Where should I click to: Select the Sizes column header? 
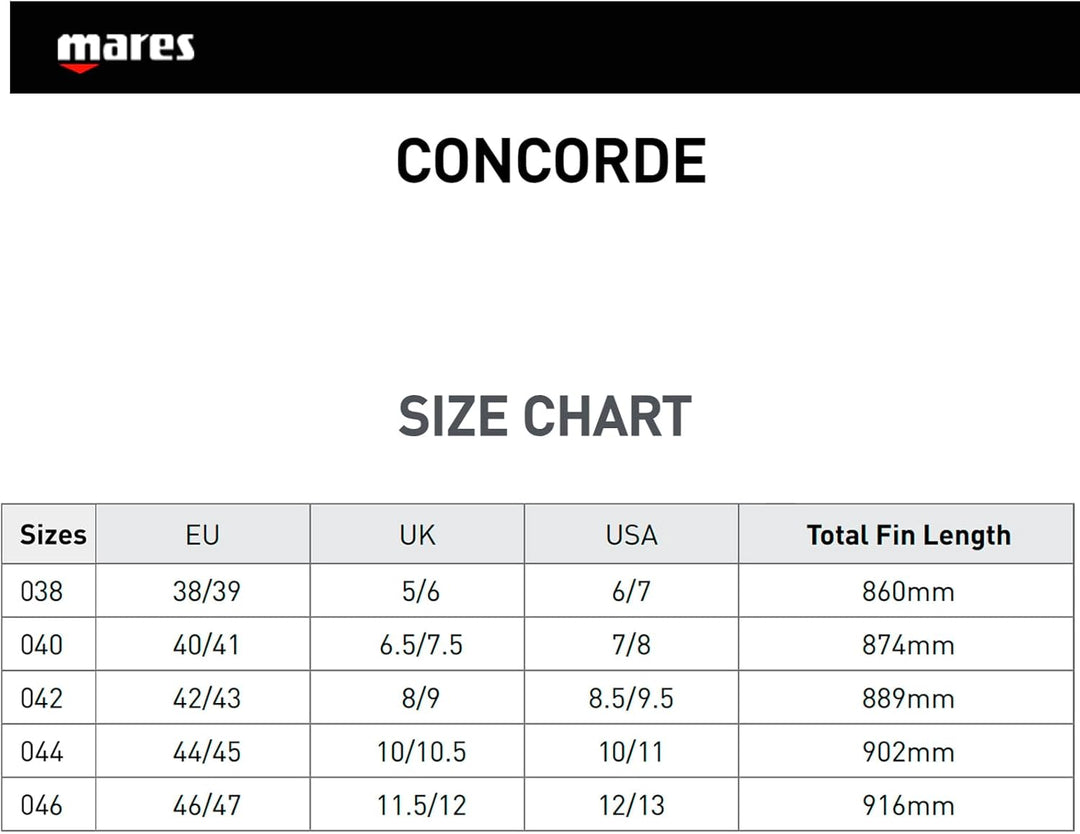(x=53, y=535)
